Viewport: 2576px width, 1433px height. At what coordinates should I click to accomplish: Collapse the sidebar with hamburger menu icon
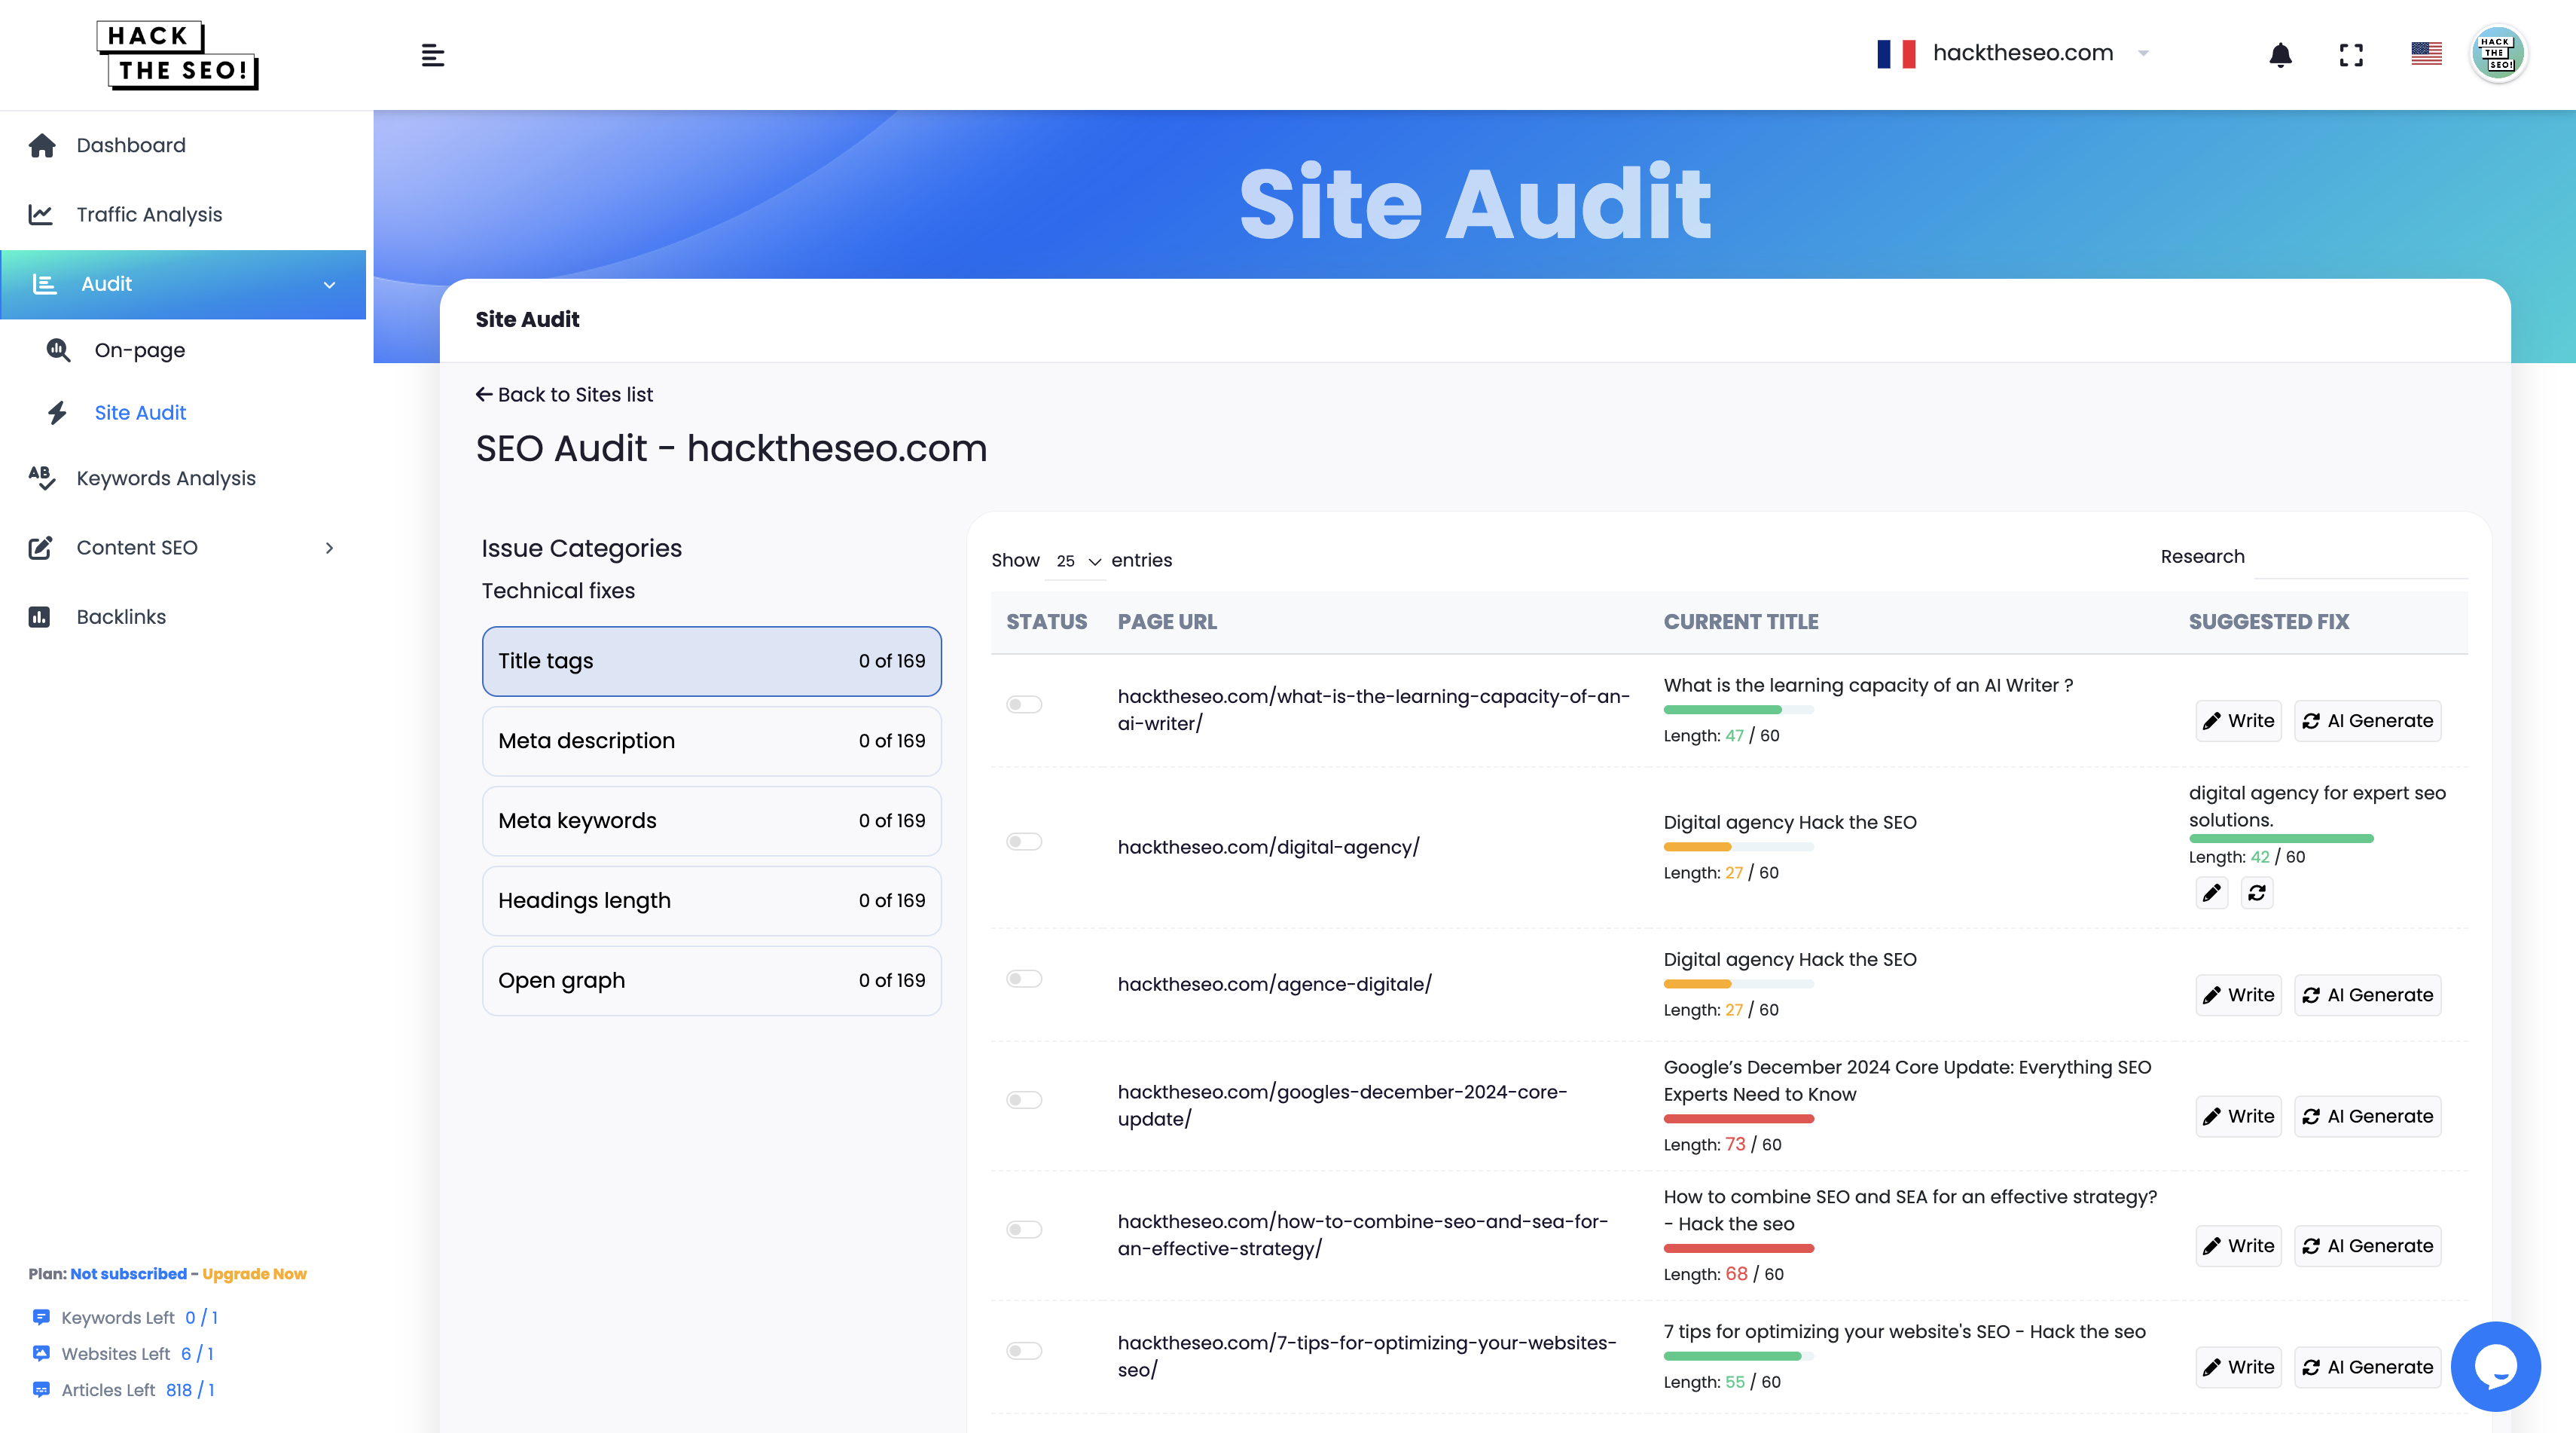(432, 55)
